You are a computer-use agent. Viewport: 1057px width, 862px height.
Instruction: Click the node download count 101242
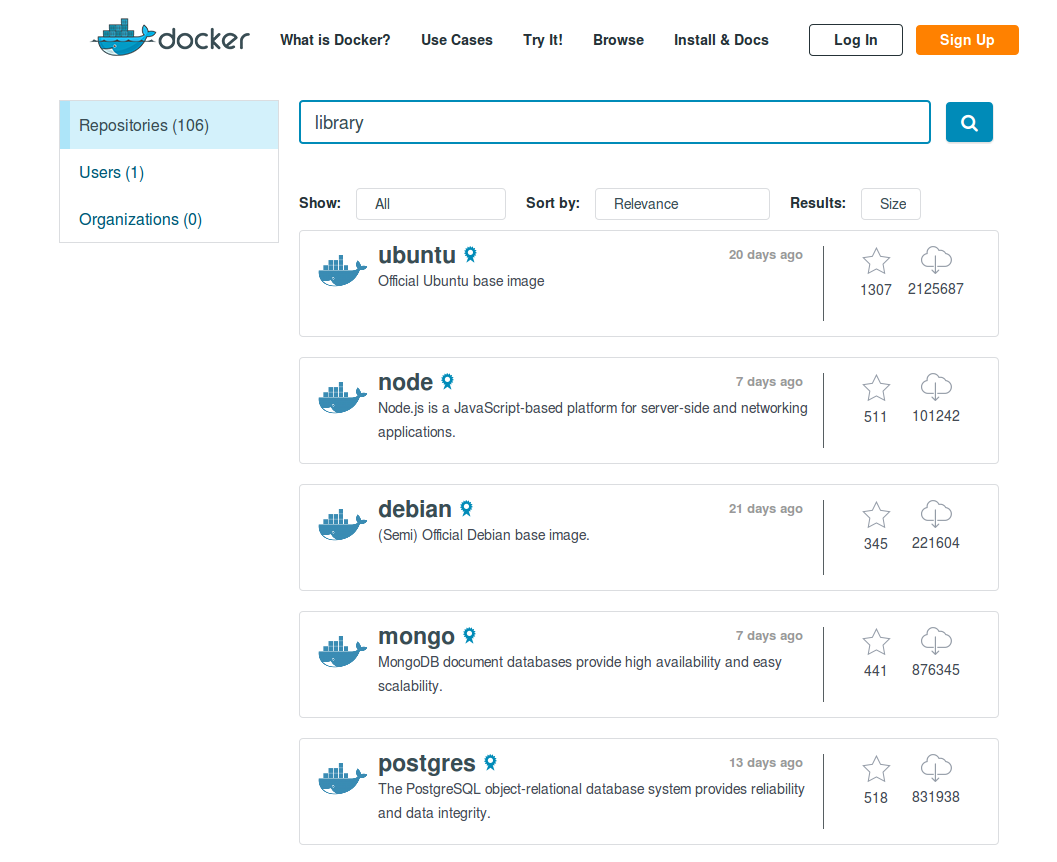coord(936,416)
